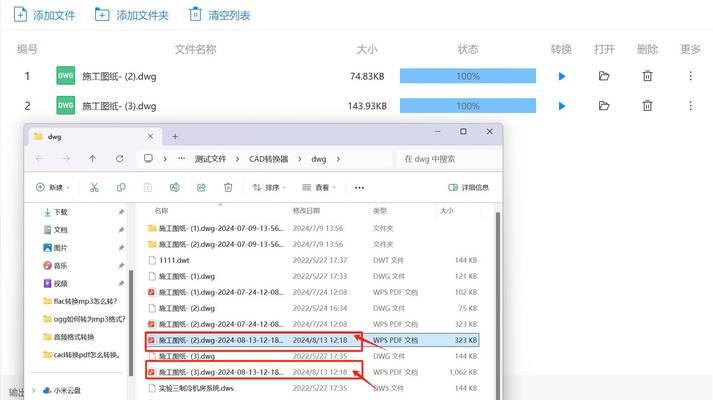713x400 pixels.
Task: Click the 添加文件 button
Action: click(x=44, y=15)
